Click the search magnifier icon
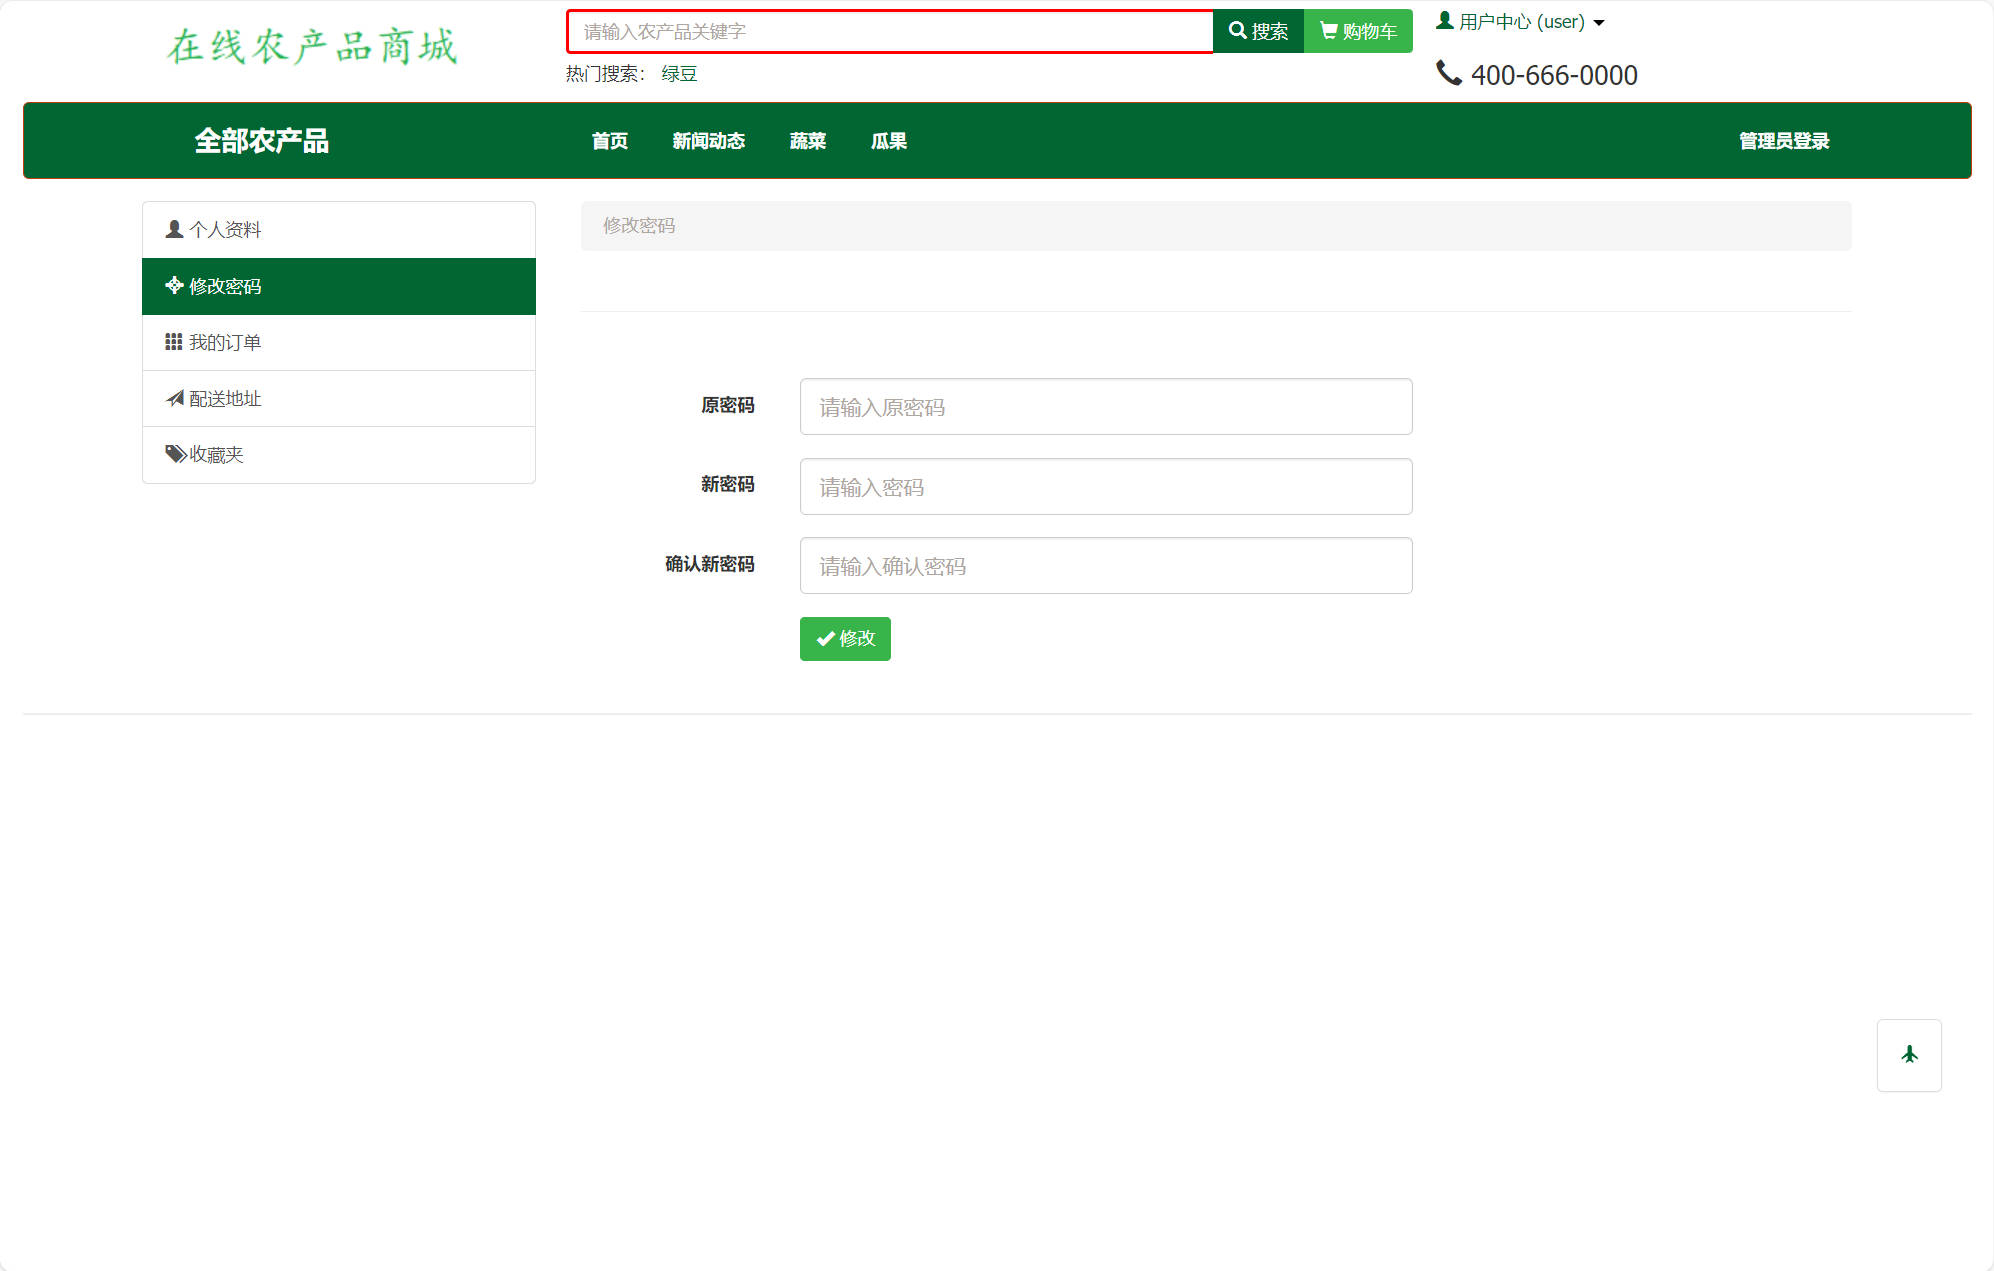1994x1271 pixels. point(1237,30)
